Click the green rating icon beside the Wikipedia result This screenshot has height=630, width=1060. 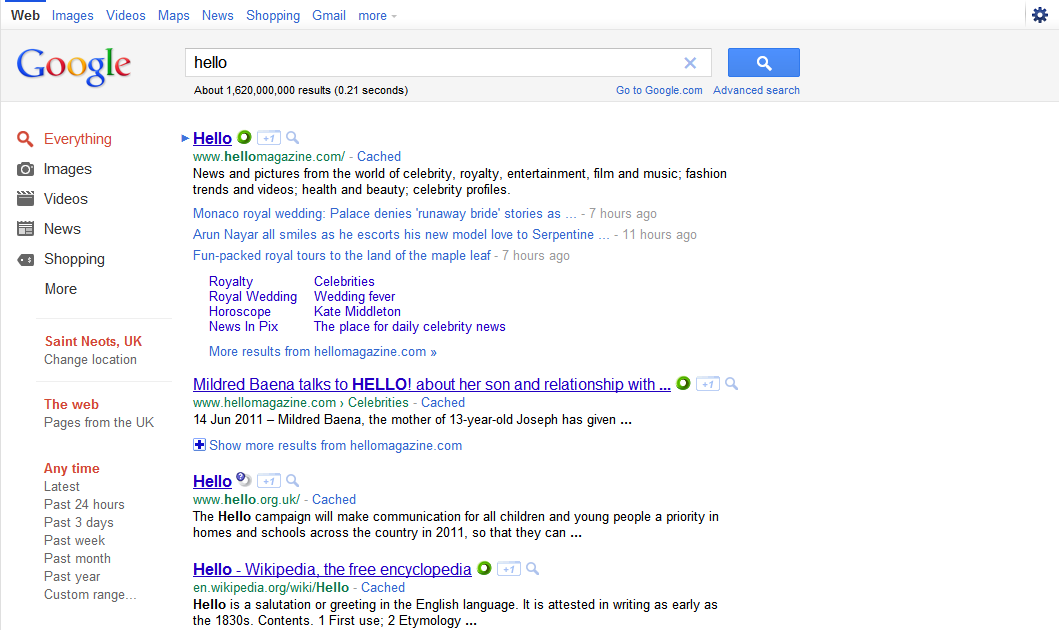point(484,568)
